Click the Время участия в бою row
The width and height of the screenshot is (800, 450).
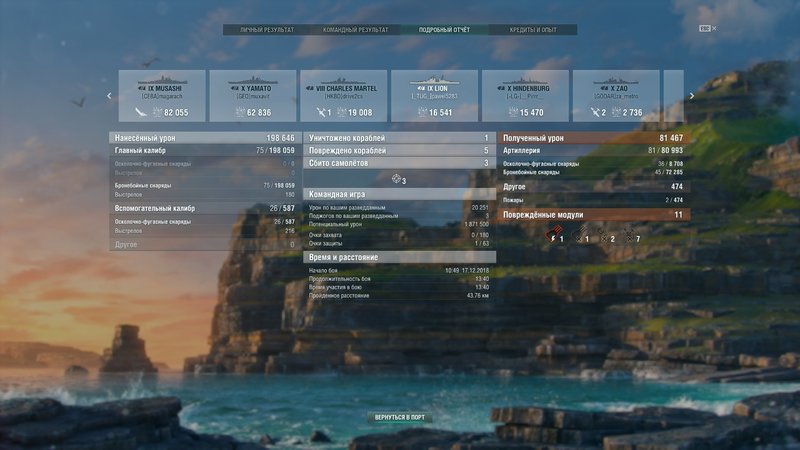click(x=399, y=287)
